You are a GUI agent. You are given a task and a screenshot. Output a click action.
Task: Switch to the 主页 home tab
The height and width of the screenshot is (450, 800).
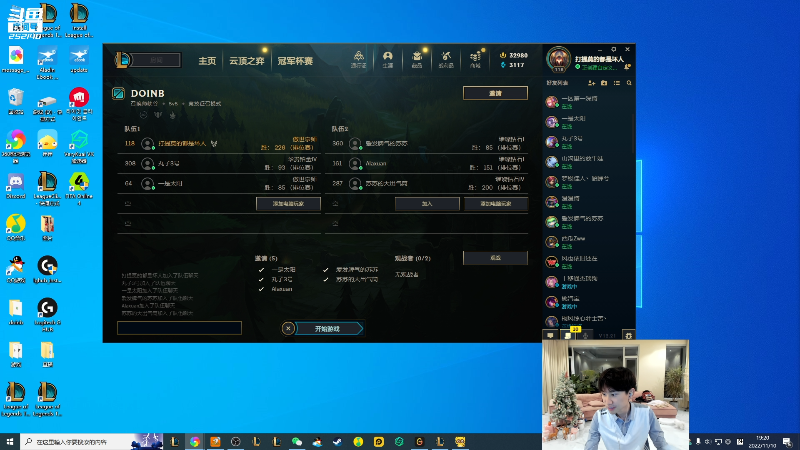(x=207, y=61)
